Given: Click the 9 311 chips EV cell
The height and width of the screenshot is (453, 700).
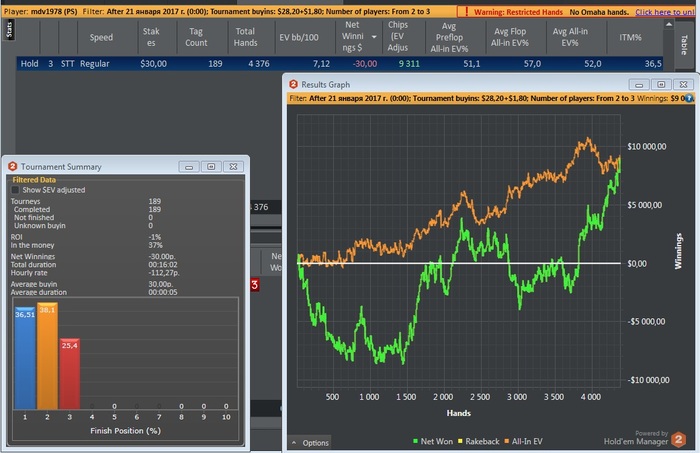Looking at the screenshot, I should pos(409,64).
